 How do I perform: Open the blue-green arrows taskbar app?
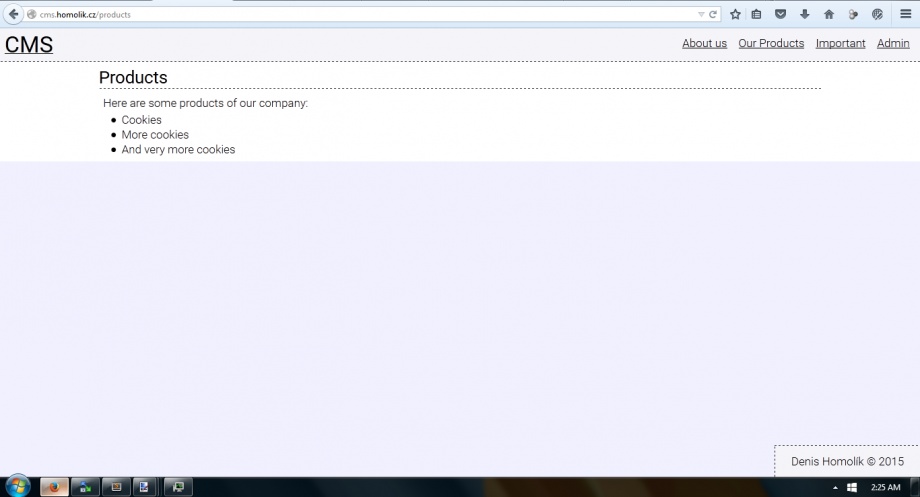coord(85,487)
